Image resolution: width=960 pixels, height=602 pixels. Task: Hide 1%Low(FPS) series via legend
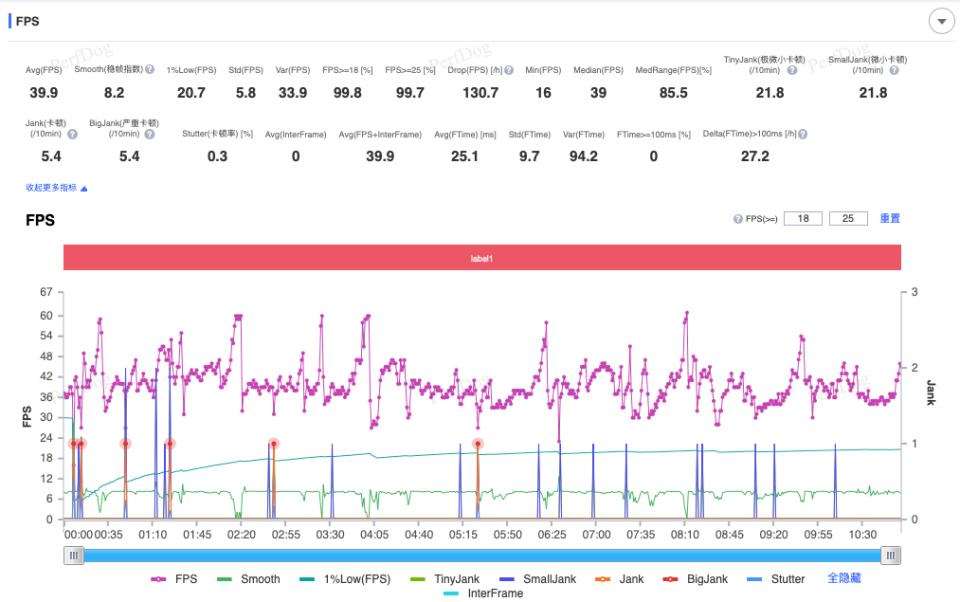[345, 579]
